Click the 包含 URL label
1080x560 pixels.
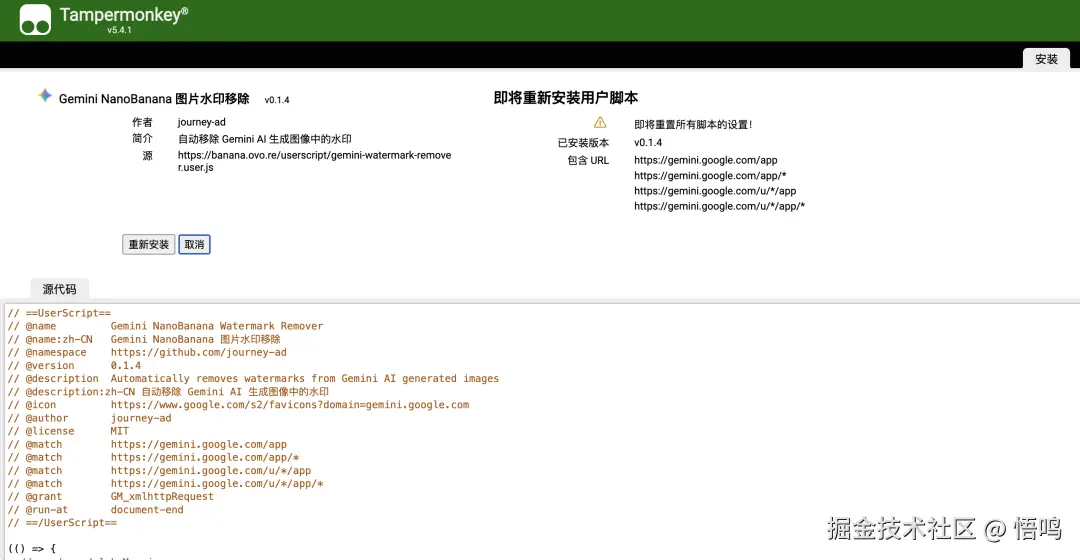(x=588, y=160)
